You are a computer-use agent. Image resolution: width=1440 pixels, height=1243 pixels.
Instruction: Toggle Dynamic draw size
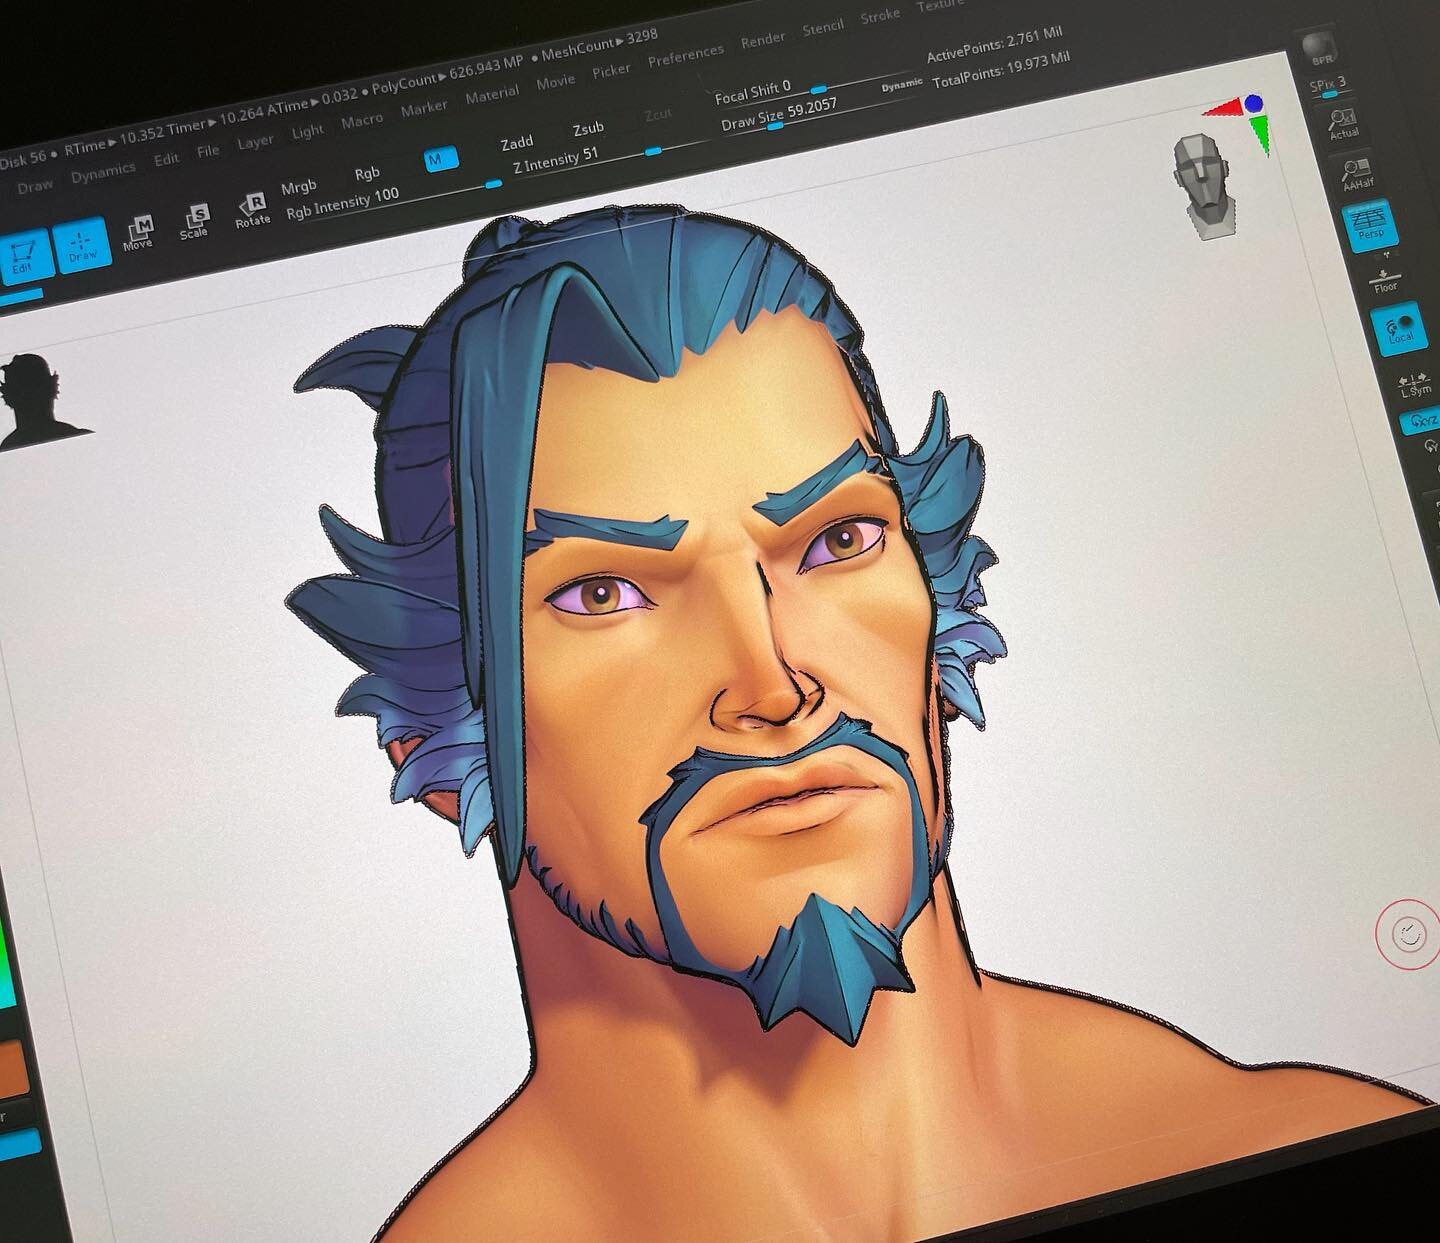pos(902,86)
